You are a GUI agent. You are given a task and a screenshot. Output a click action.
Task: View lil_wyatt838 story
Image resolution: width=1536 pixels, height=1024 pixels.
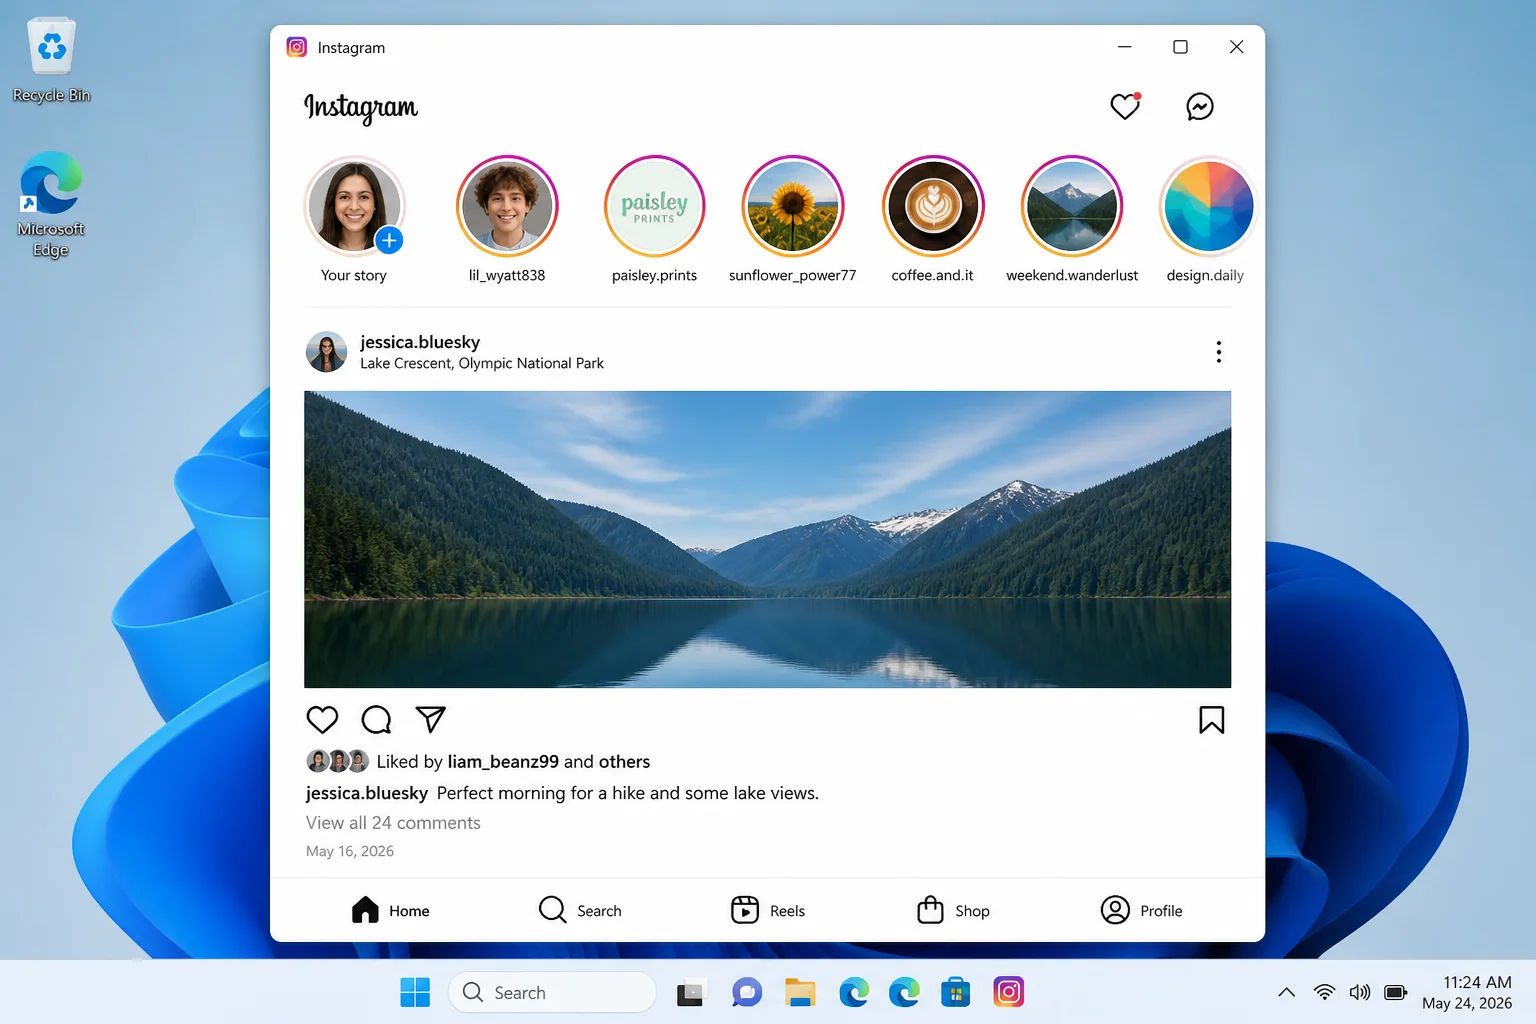pos(507,207)
